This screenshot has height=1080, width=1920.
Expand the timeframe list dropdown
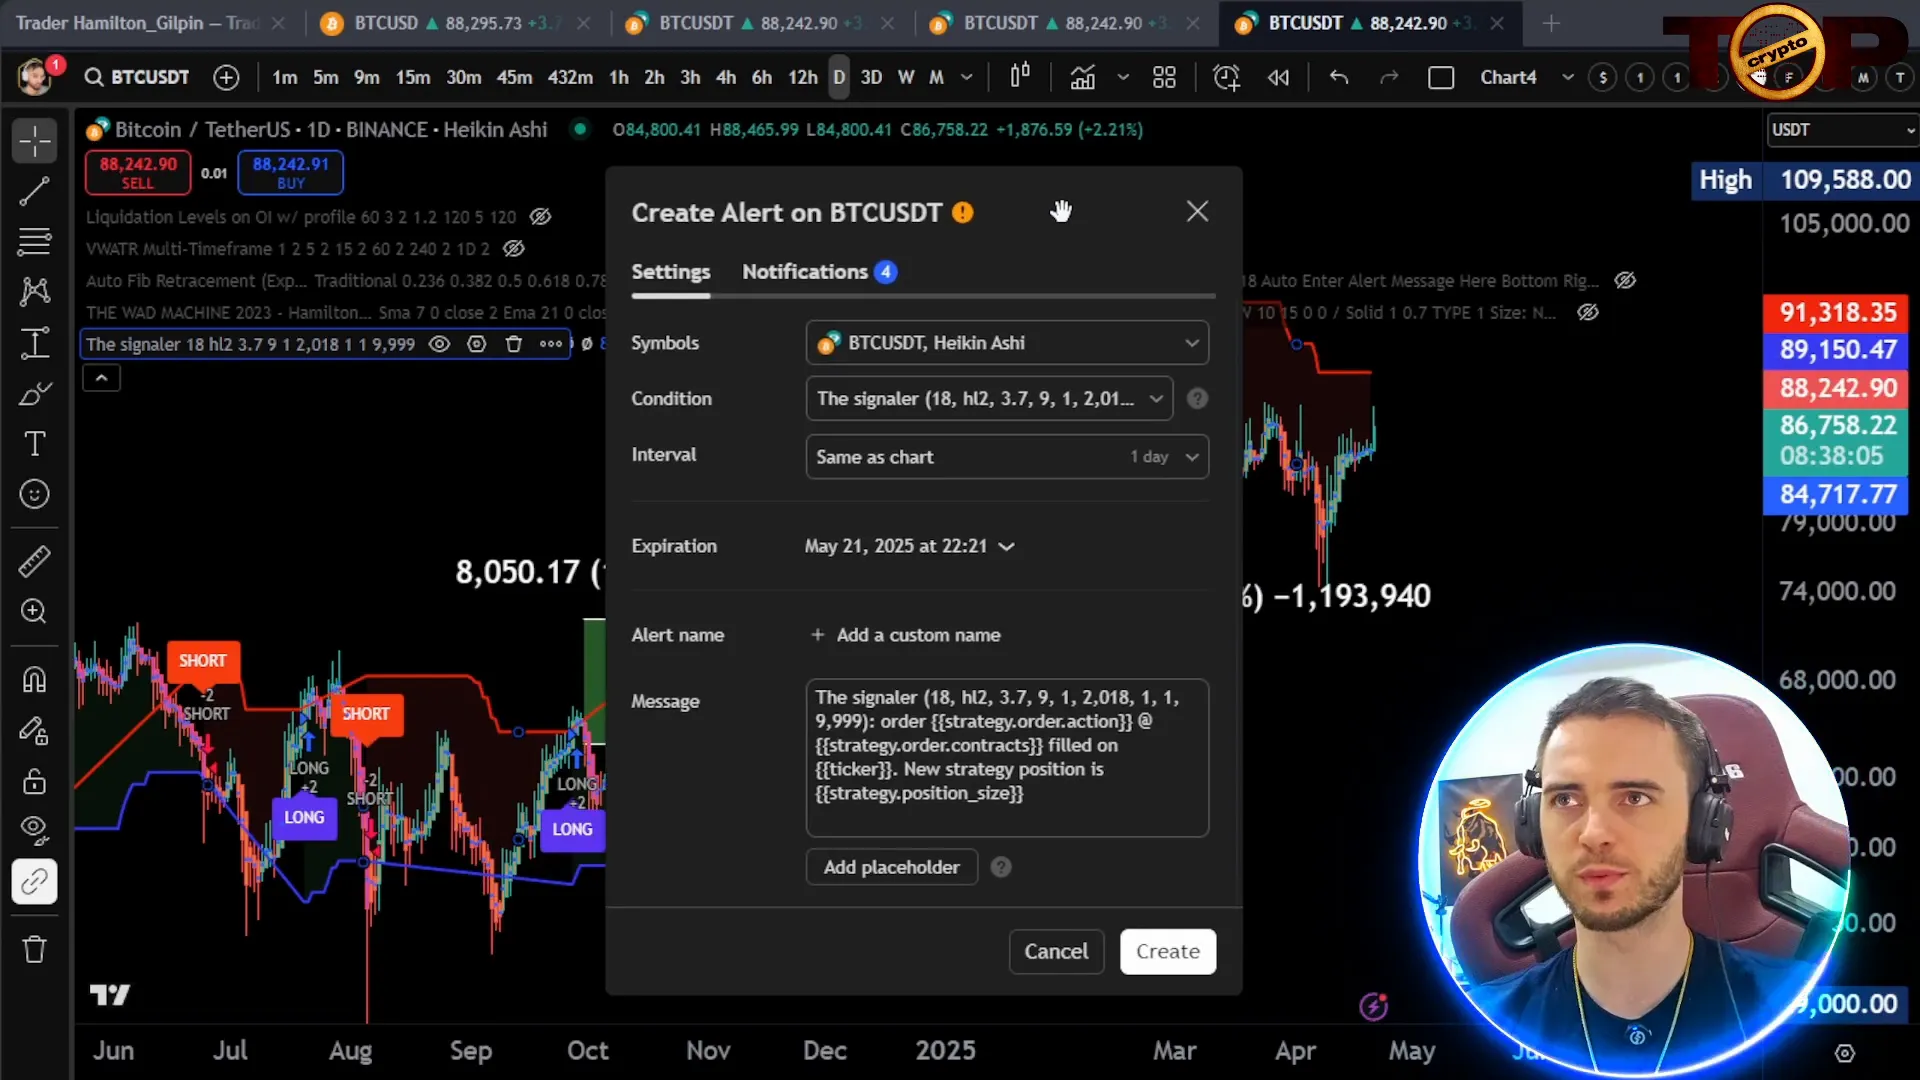point(966,77)
